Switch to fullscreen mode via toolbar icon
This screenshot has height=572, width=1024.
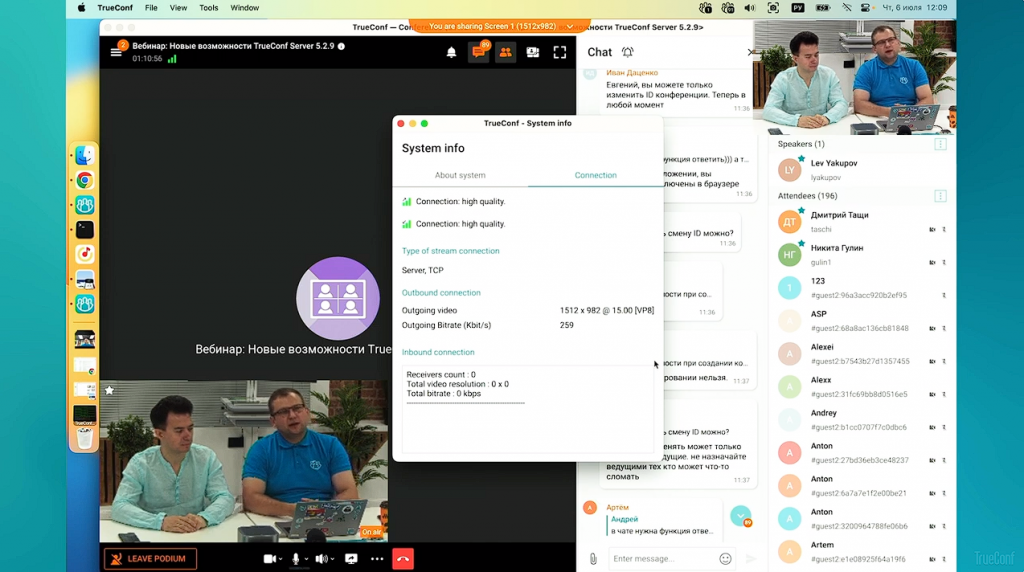pos(560,52)
